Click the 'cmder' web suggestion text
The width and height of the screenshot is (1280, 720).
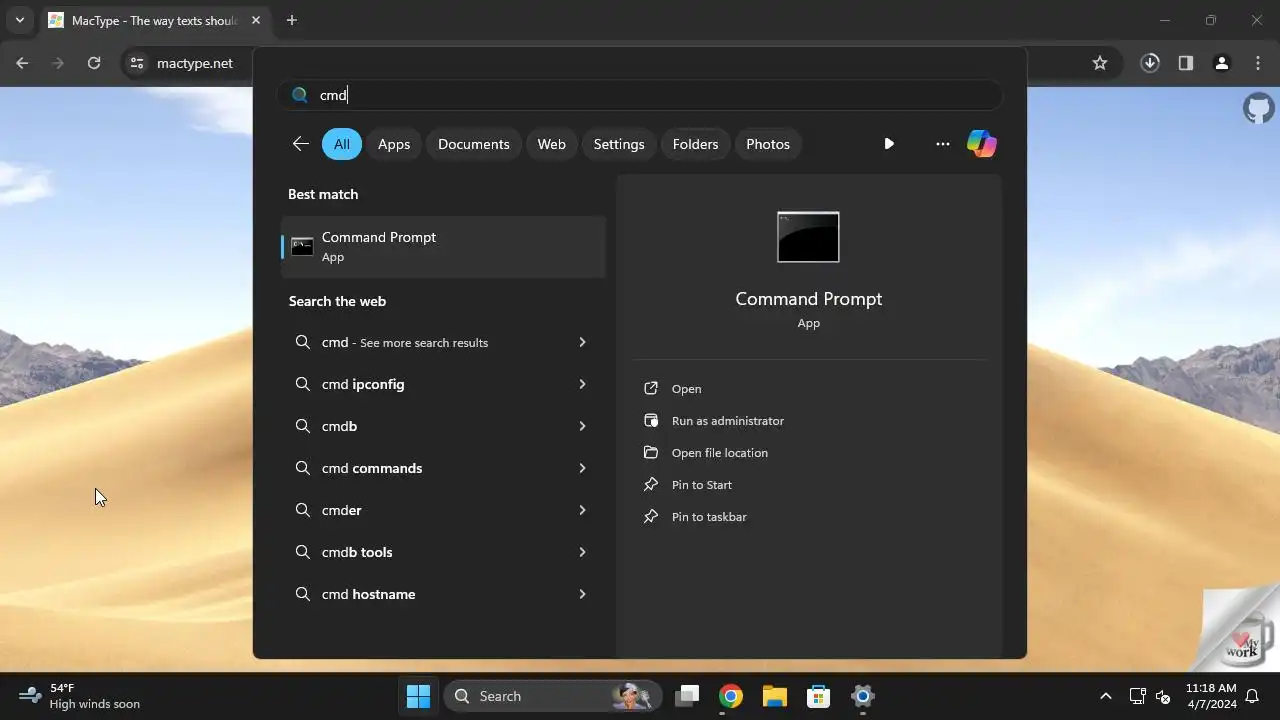pos(341,510)
